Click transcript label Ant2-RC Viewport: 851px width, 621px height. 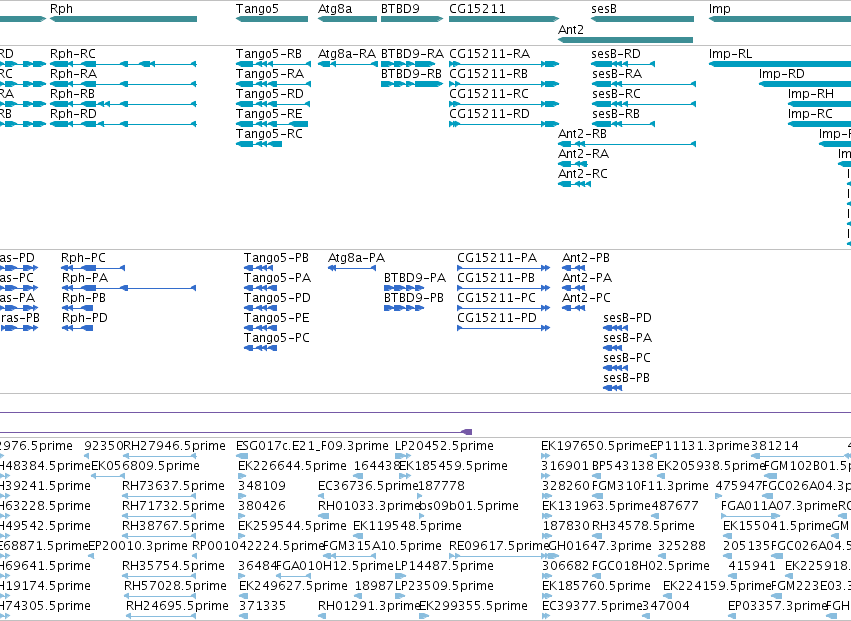click(x=583, y=174)
